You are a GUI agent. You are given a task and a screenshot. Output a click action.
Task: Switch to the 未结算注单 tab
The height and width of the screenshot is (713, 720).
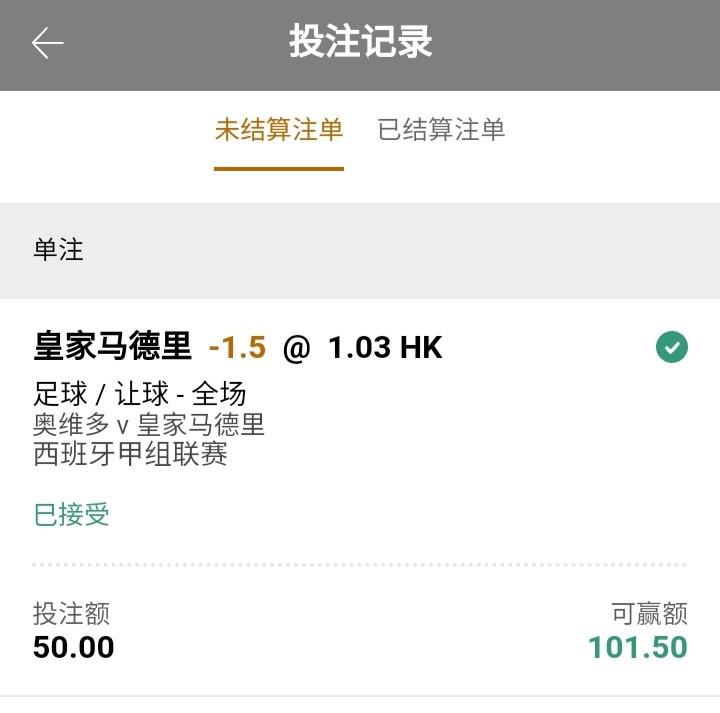click(279, 130)
